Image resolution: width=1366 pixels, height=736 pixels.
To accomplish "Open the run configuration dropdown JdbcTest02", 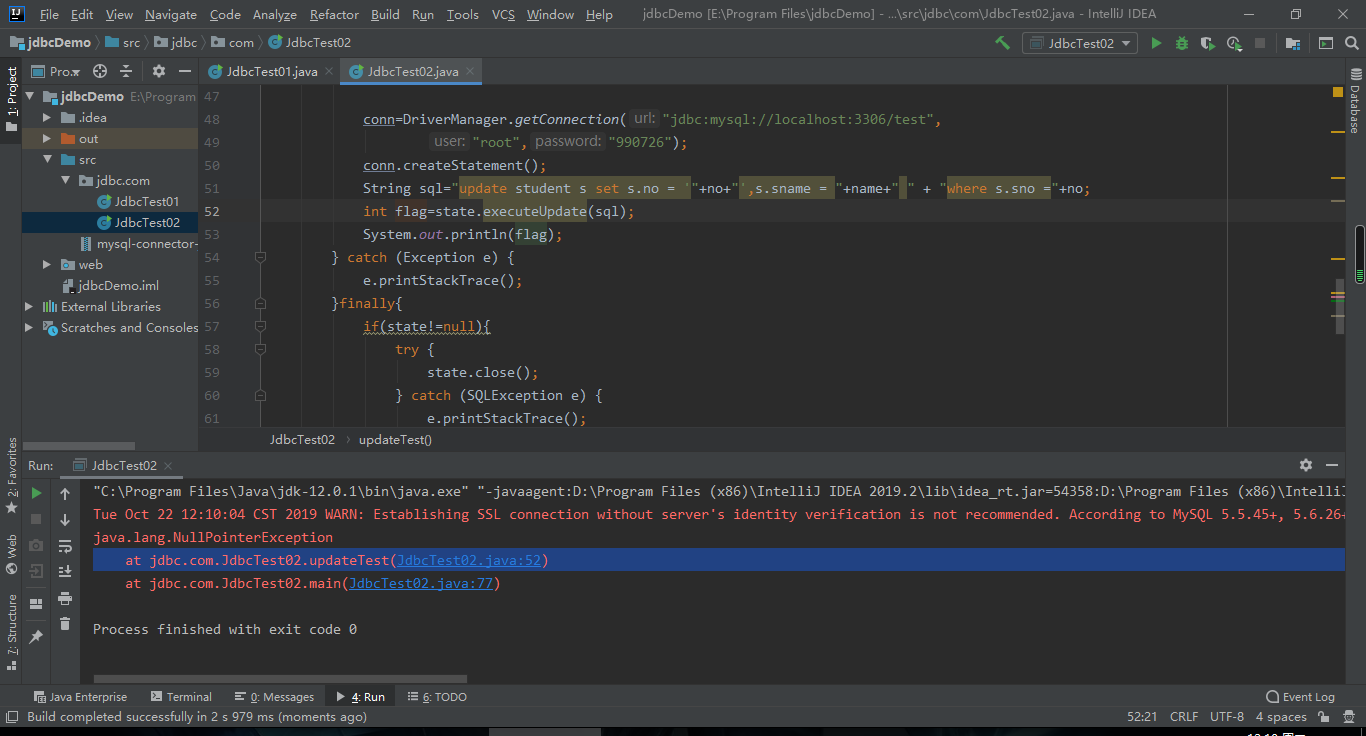I will [1079, 43].
